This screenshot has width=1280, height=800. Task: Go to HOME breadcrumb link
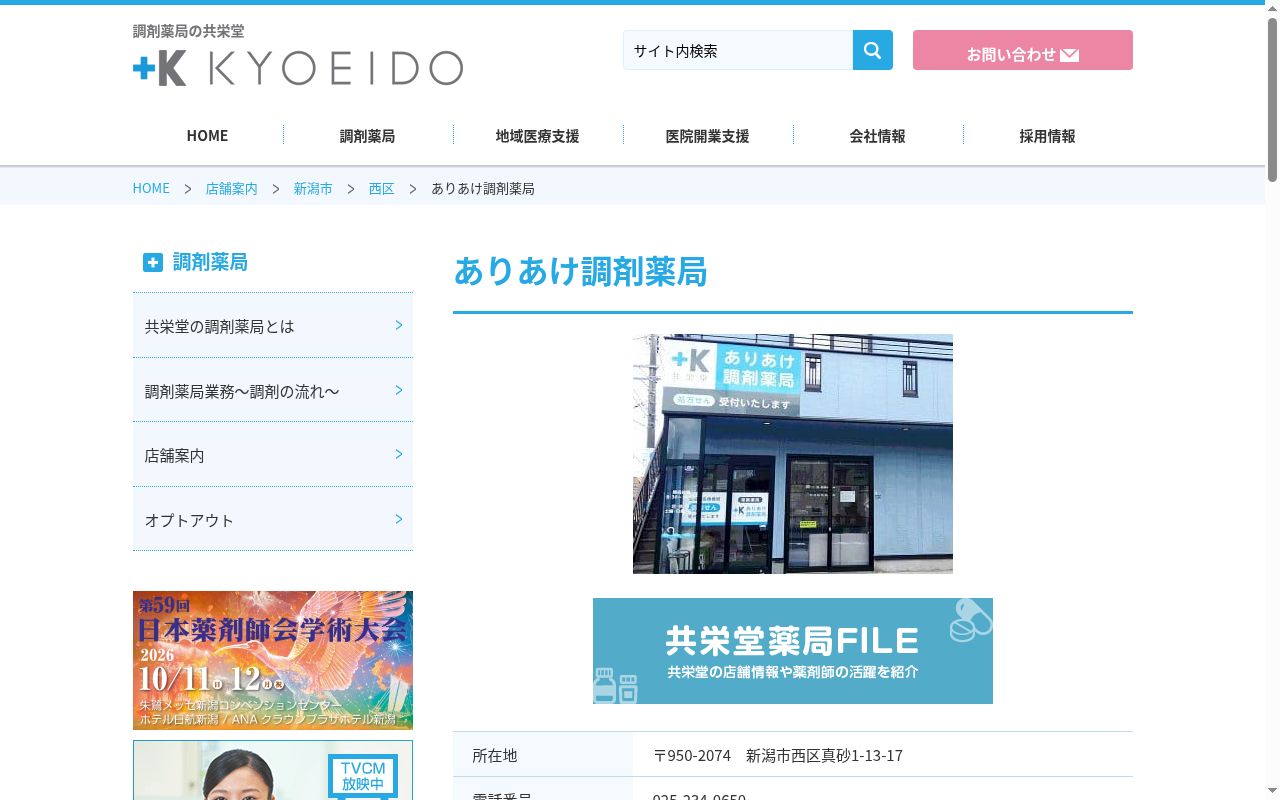point(151,188)
